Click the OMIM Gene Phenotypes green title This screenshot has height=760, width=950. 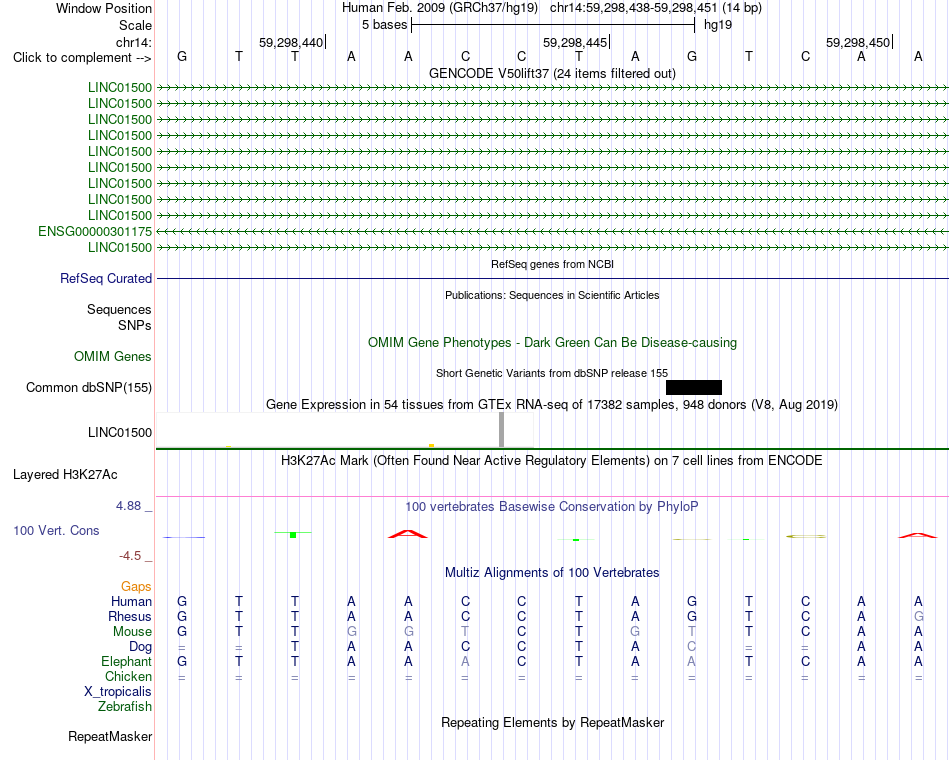click(552, 342)
